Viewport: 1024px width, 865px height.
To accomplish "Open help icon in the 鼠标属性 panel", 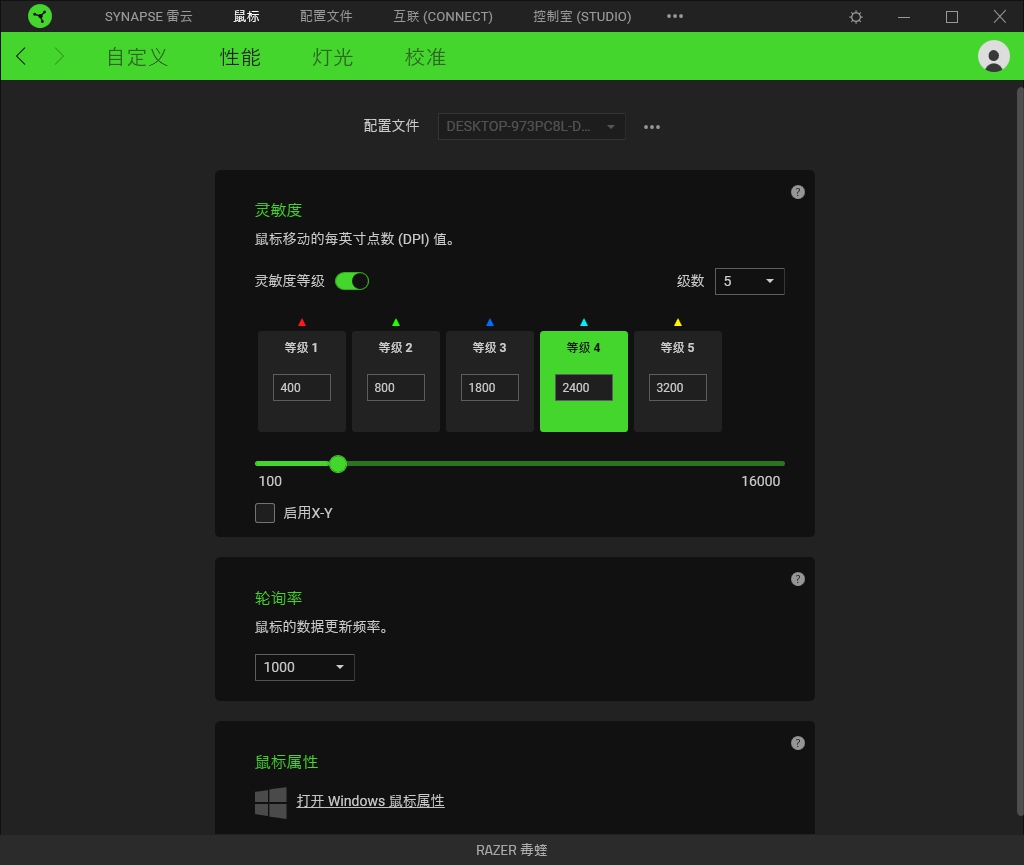I will coord(797,743).
